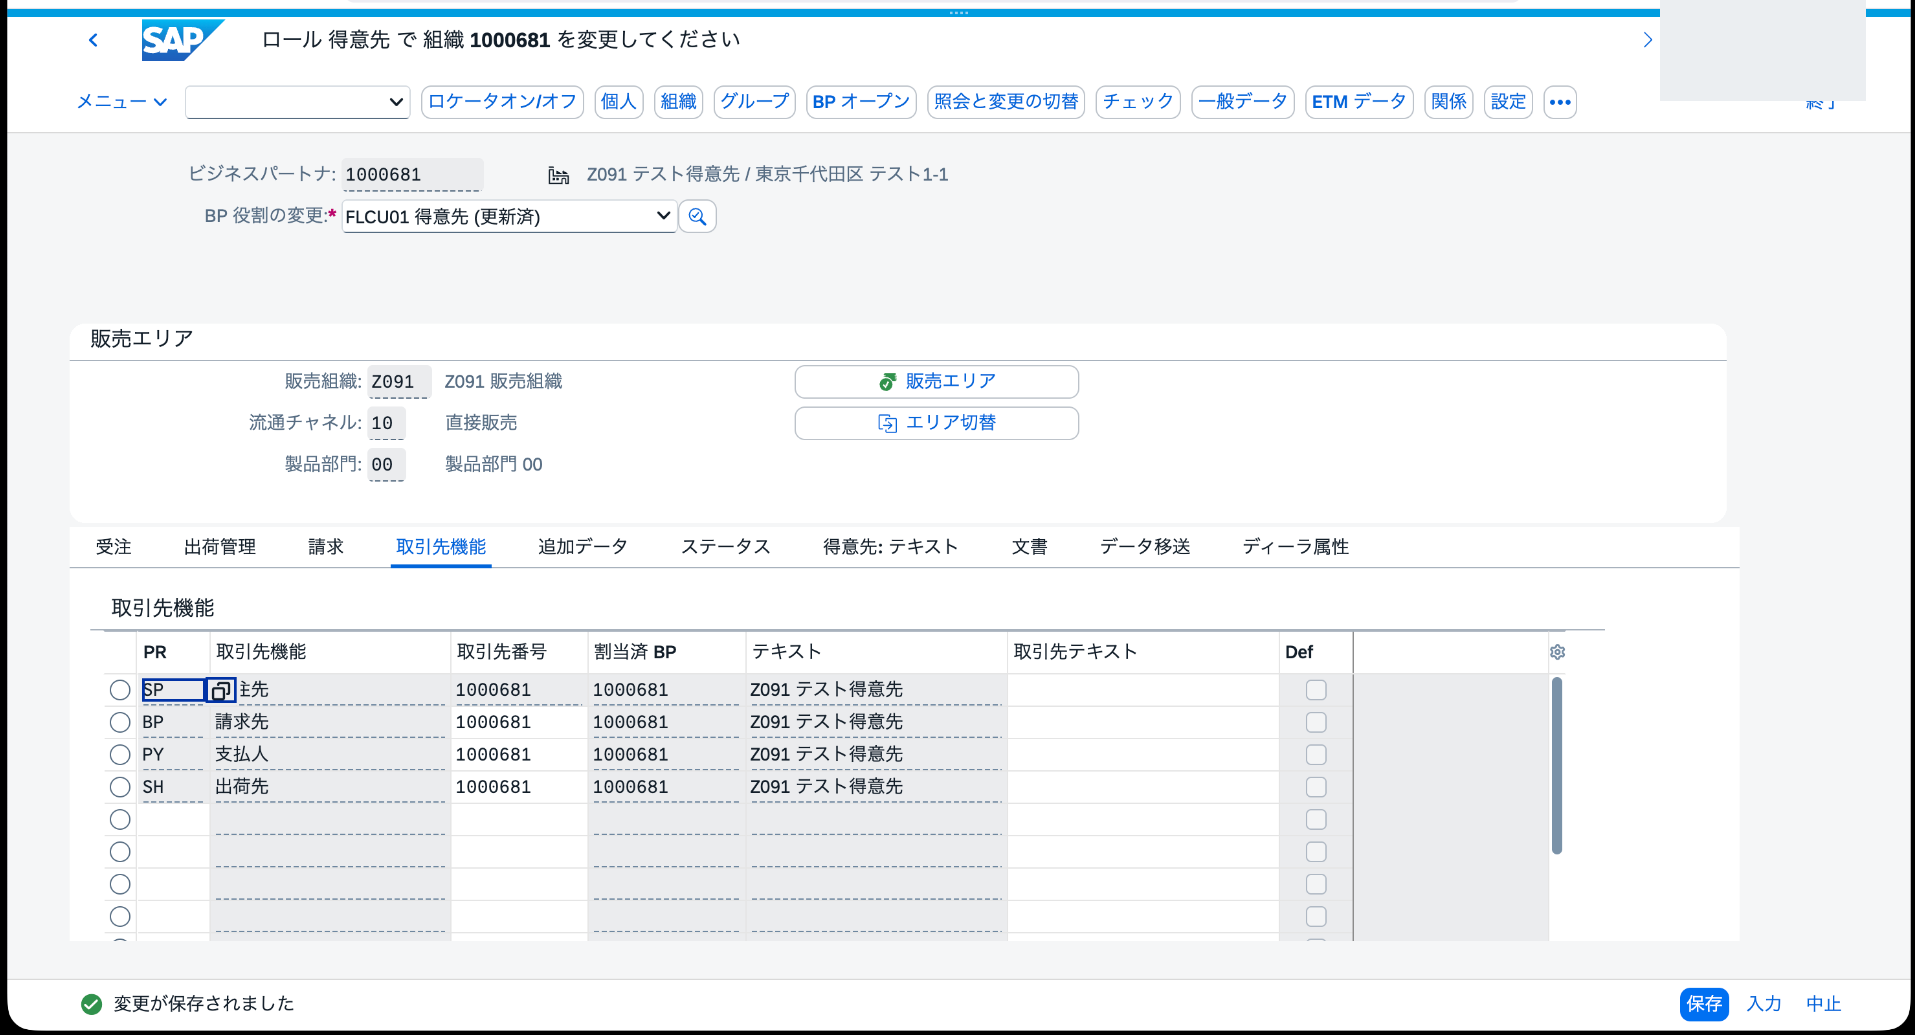Click the 組織 toolbar button
1915x1035 pixels.
point(678,102)
